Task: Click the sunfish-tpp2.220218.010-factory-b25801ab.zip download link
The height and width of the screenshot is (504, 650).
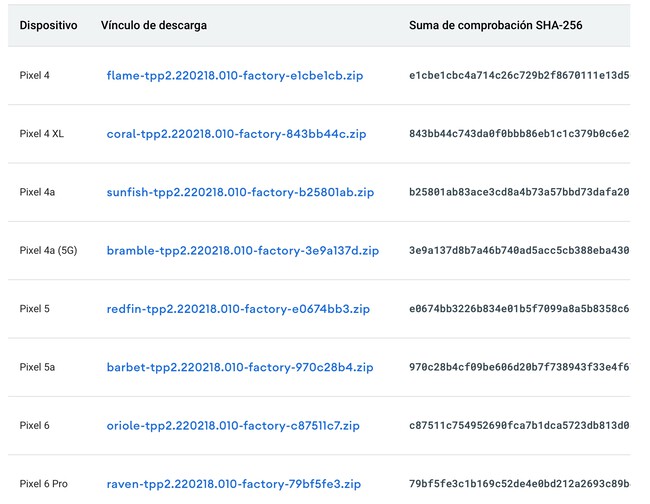Action: (240, 192)
